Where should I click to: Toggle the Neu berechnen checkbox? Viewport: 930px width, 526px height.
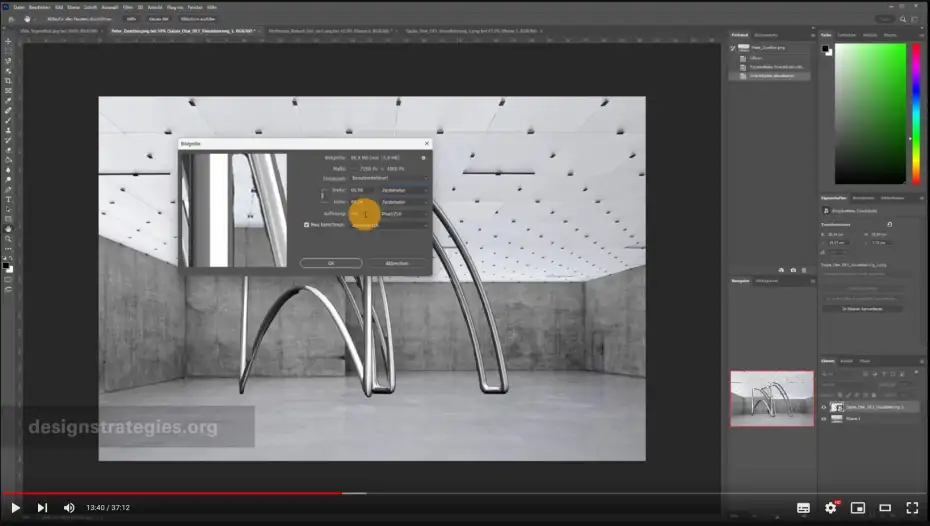point(307,225)
